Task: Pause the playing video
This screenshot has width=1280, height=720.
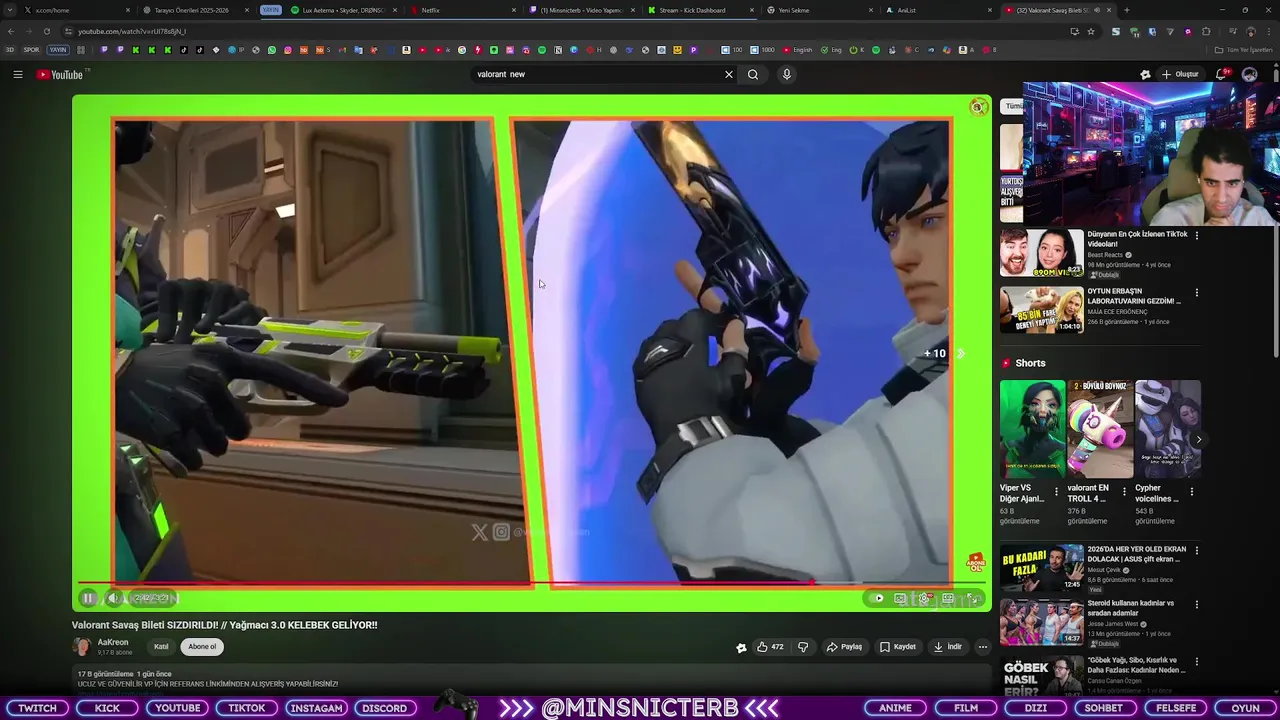Action: tap(88, 598)
